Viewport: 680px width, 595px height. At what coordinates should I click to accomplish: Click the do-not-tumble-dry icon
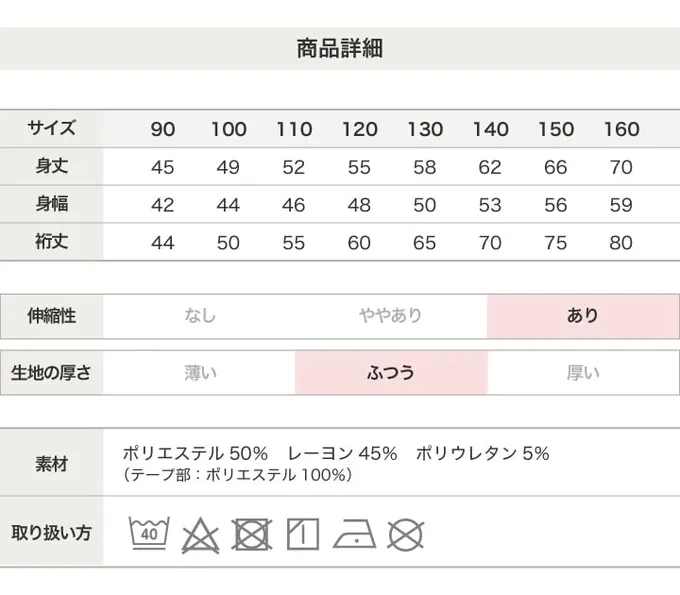252,534
